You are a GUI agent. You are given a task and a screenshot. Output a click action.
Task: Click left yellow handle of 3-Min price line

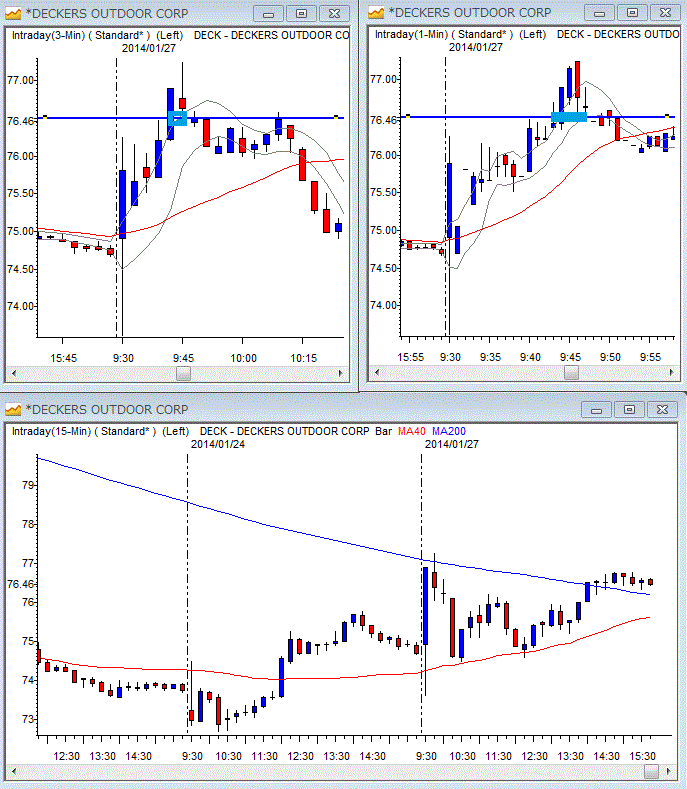[45, 117]
